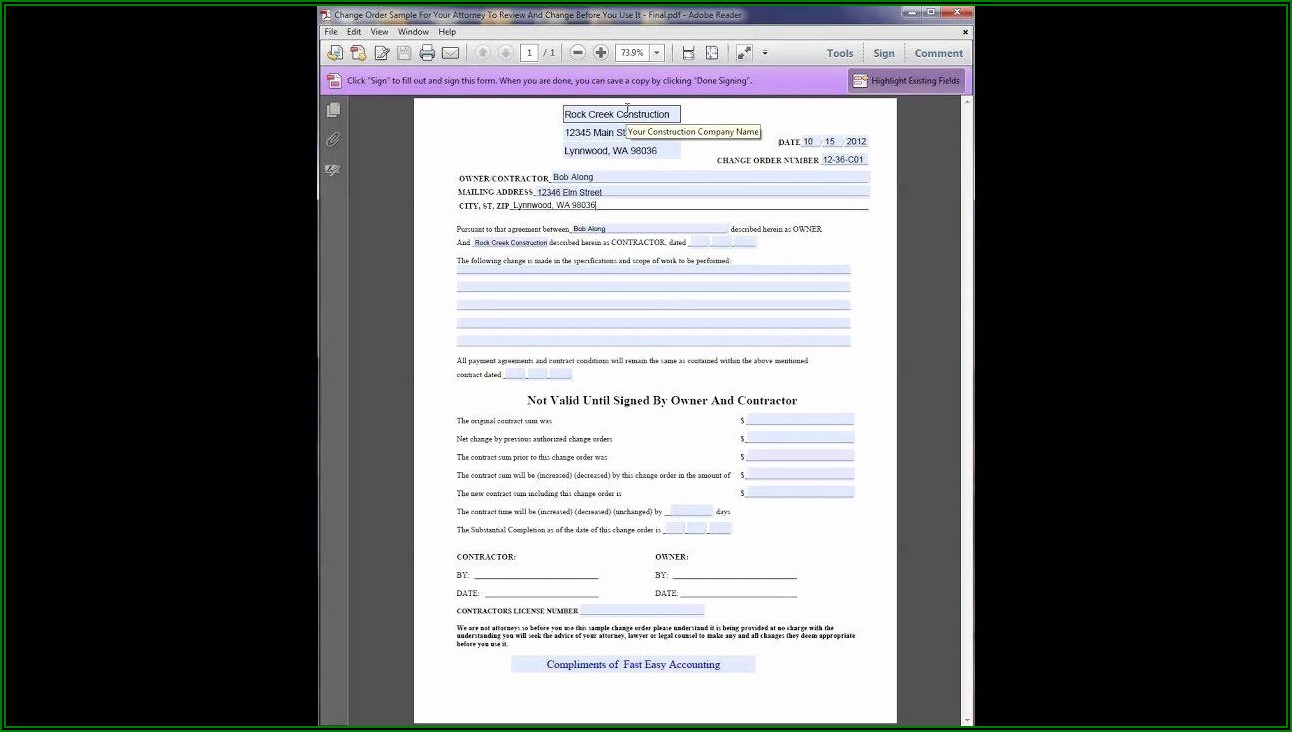Click the Send file by email envelope icon
The width and height of the screenshot is (1292, 732).
[x=450, y=53]
